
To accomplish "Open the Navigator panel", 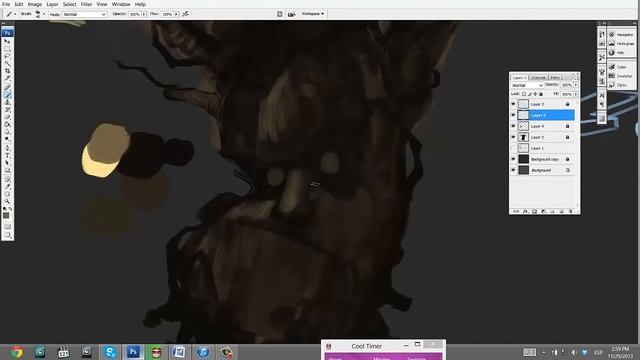I will [621, 34].
